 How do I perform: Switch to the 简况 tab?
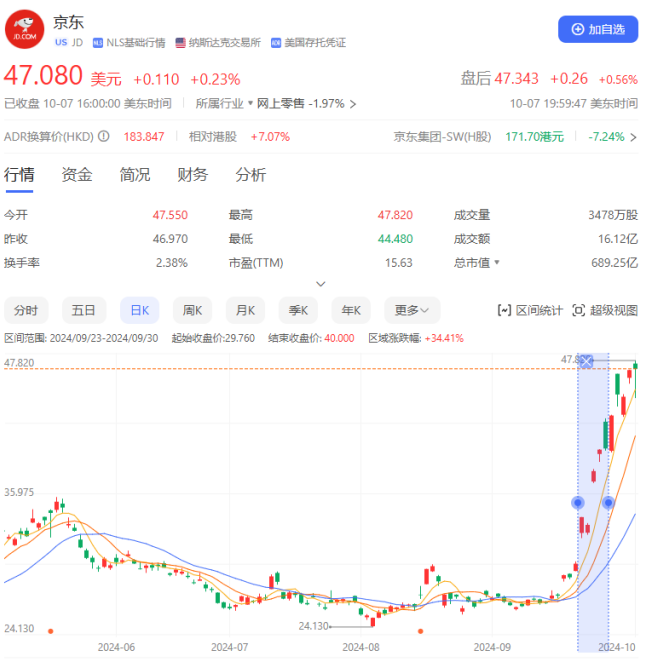coord(134,175)
